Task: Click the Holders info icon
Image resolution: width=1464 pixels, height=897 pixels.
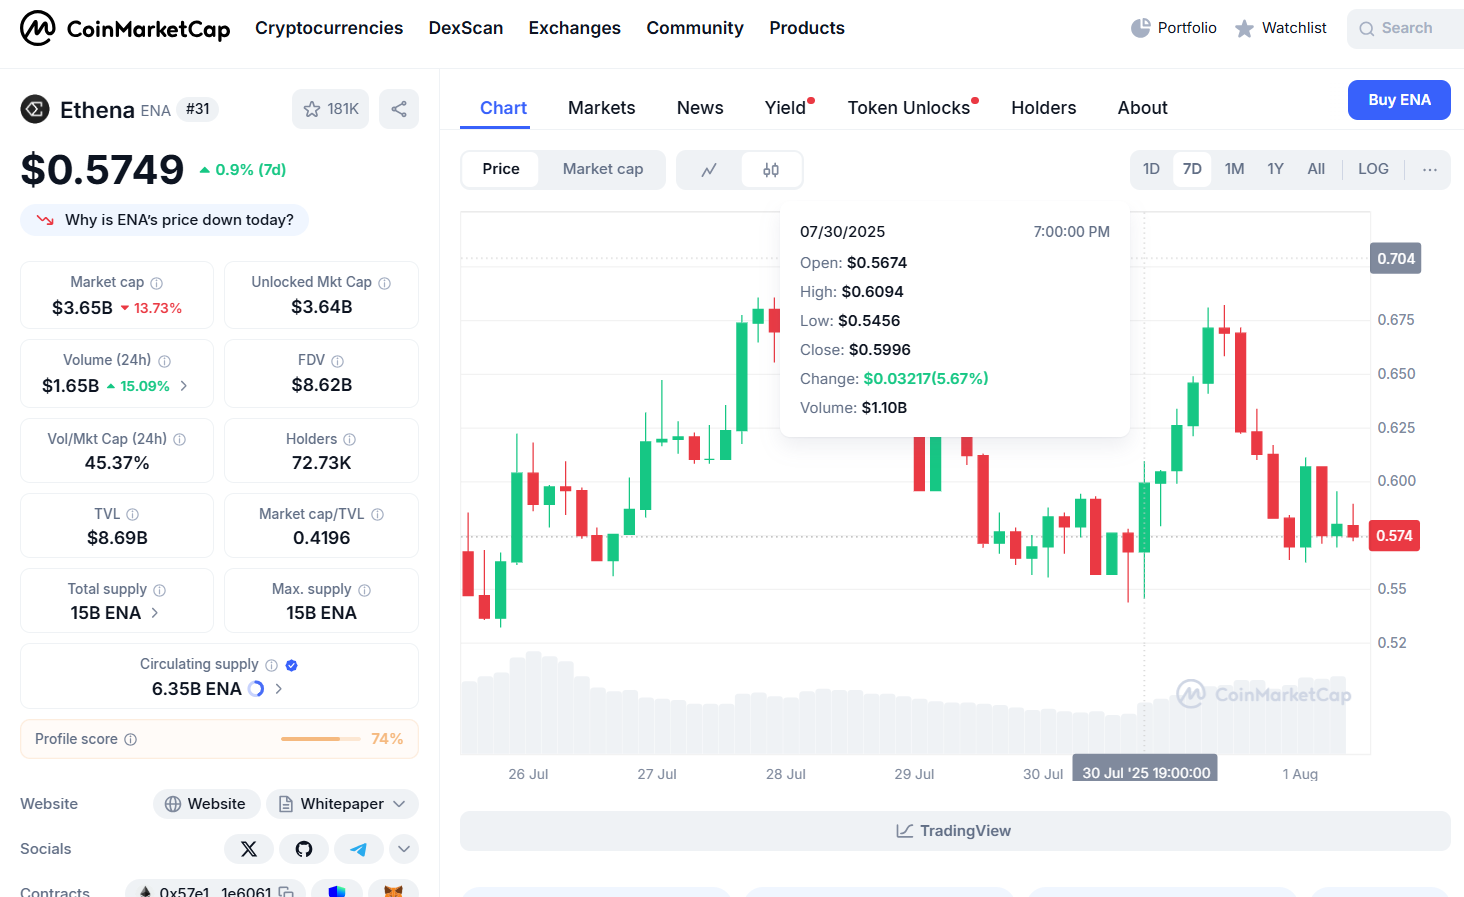Action: (x=349, y=439)
